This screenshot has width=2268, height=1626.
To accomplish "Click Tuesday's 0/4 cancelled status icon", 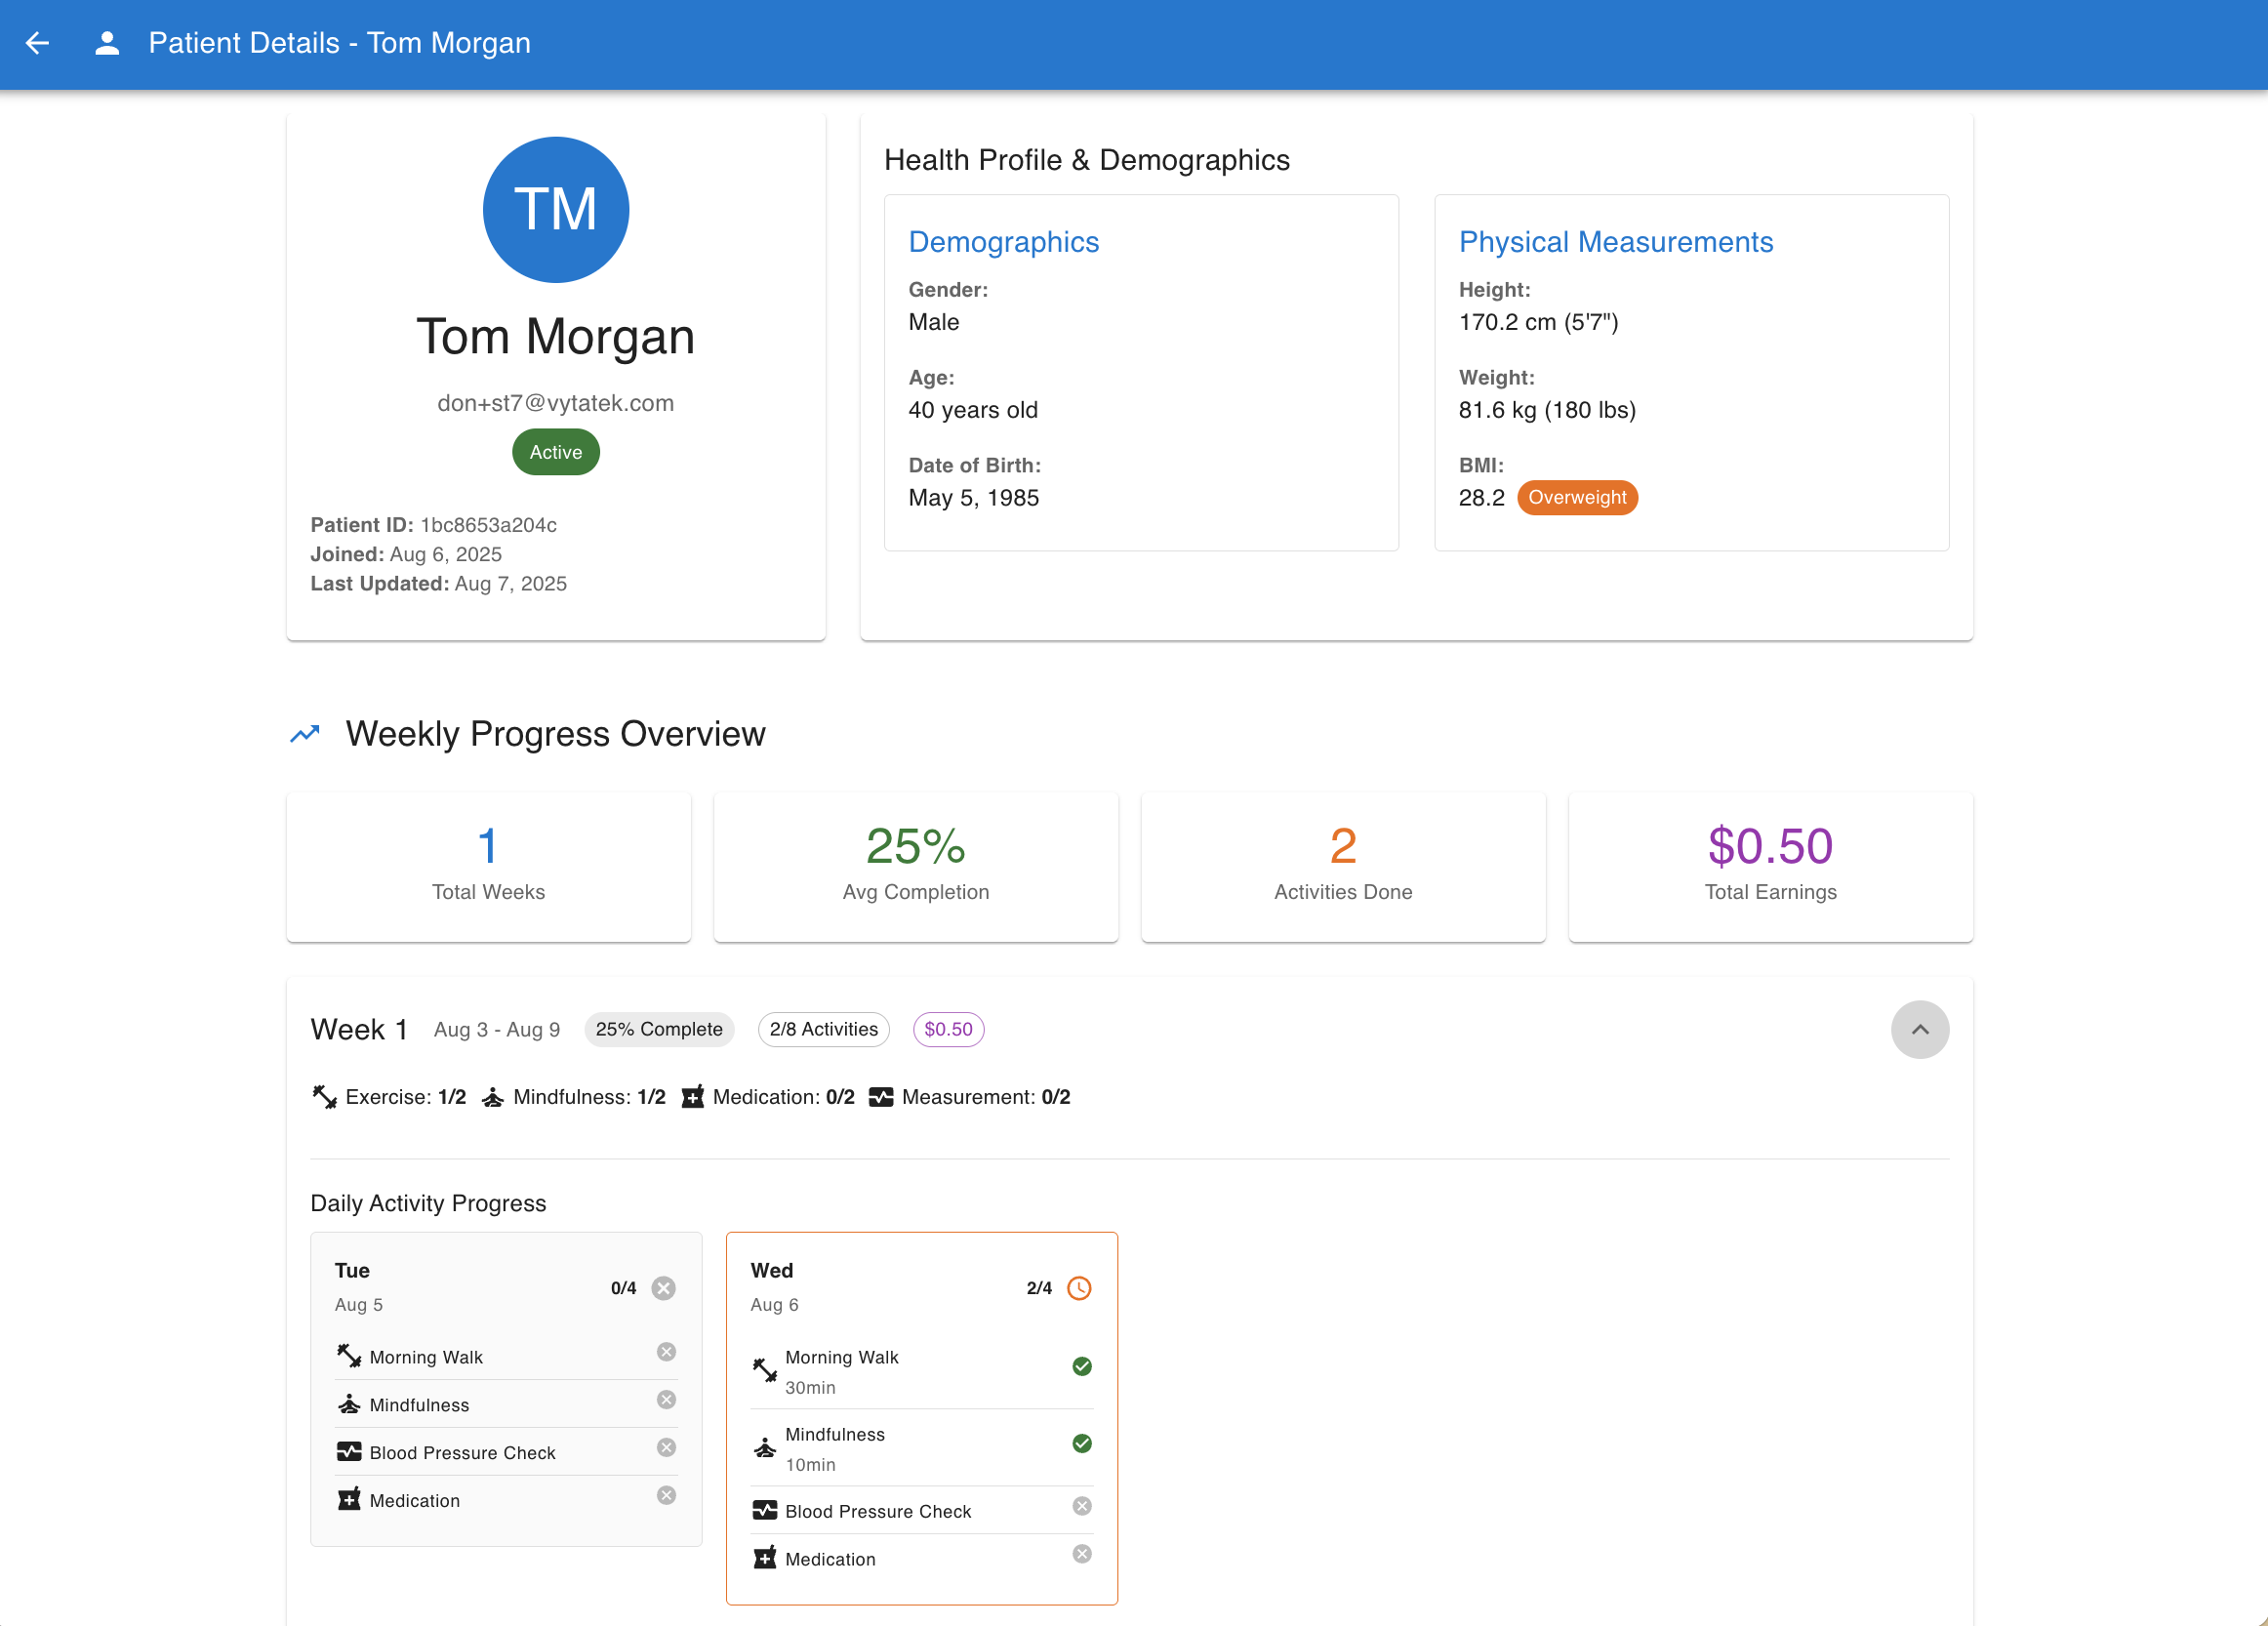I will click(x=663, y=1288).
